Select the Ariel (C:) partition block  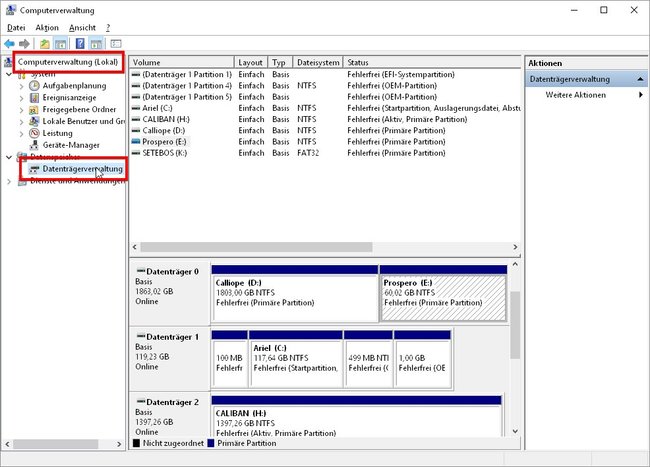tap(296, 358)
